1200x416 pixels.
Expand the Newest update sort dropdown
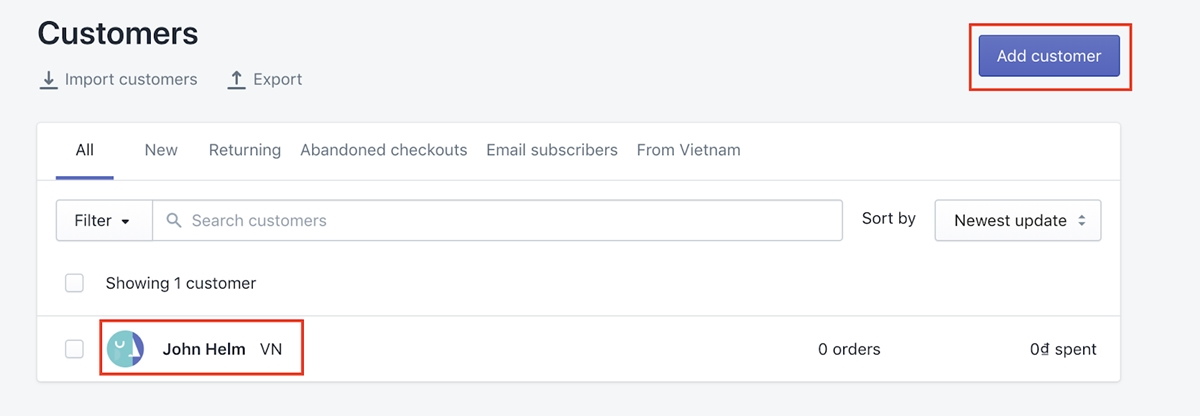point(1017,220)
